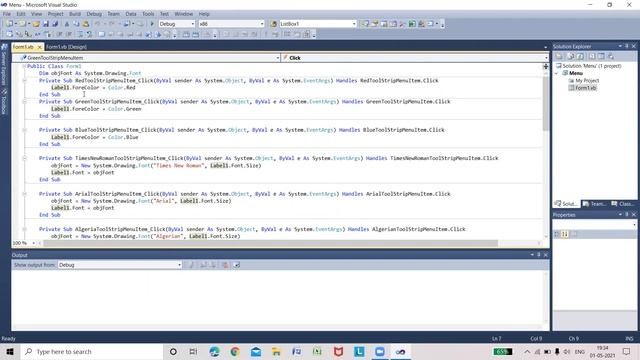Click the Alphabetical sort icon in Properties panel

pos(565,234)
